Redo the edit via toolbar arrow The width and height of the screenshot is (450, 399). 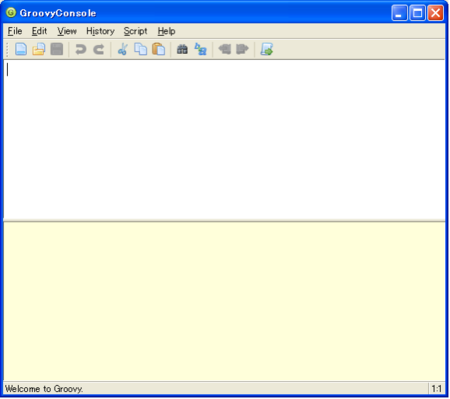click(x=99, y=49)
